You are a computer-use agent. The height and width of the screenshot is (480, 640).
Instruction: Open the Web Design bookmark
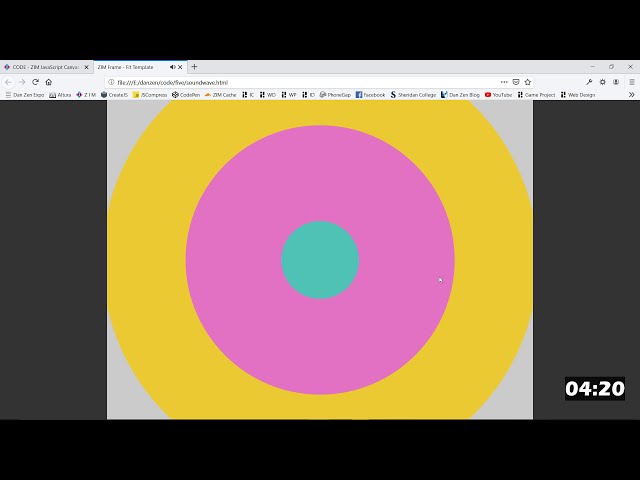point(578,95)
